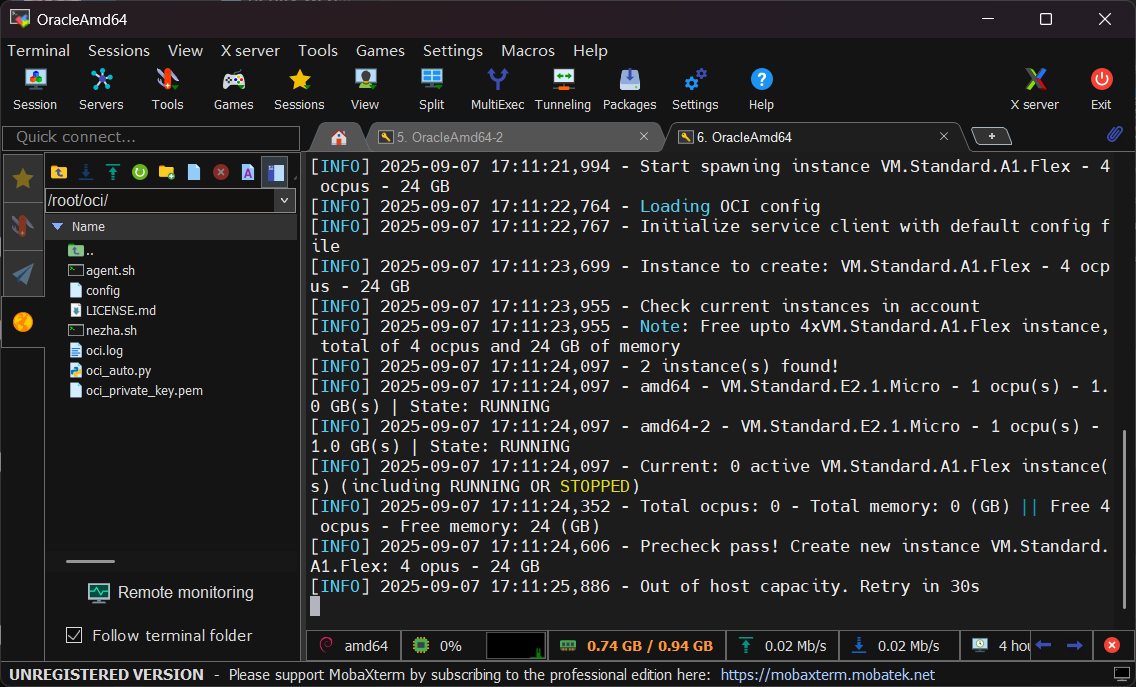The image size is (1136, 687).
Task: Uncheck Follow terminal folder checkbox
Action: (73, 635)
